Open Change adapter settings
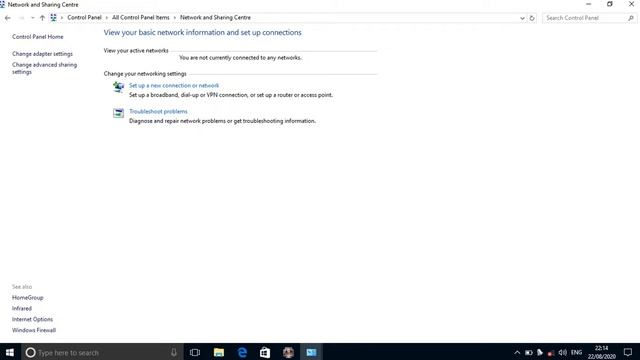The width and height of the screenshot is (640, 360). [42, 54]
